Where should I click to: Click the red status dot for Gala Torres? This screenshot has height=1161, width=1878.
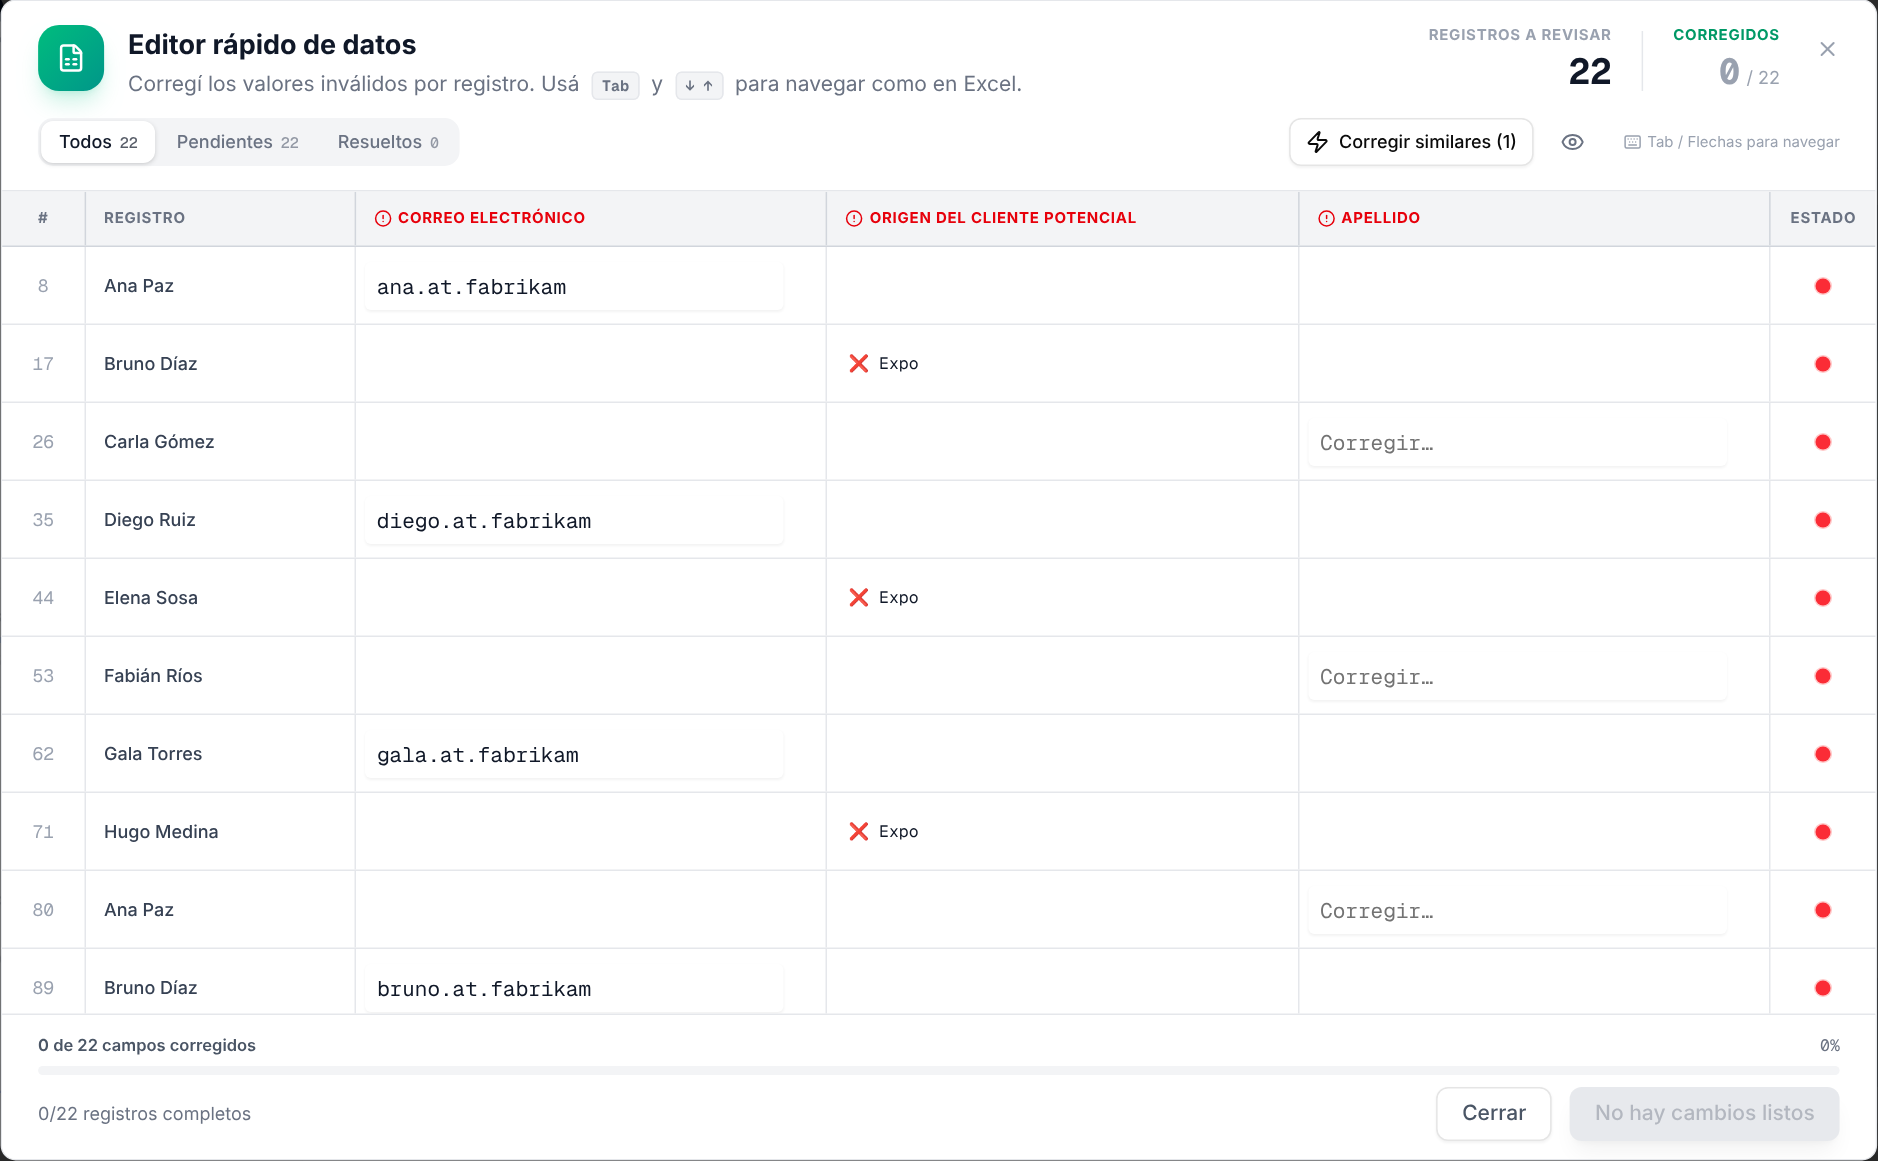[1823, 754]
